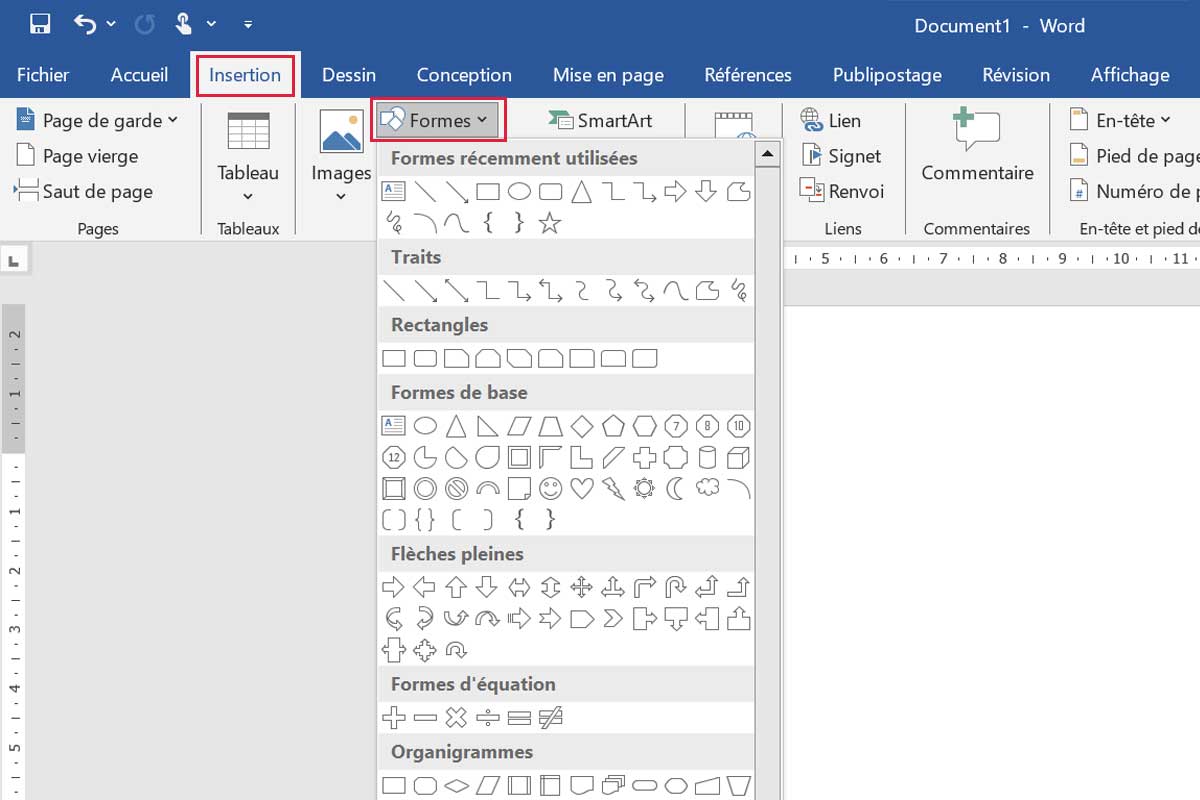
Task: Insert a Page vierge
Action: point(85,156)
